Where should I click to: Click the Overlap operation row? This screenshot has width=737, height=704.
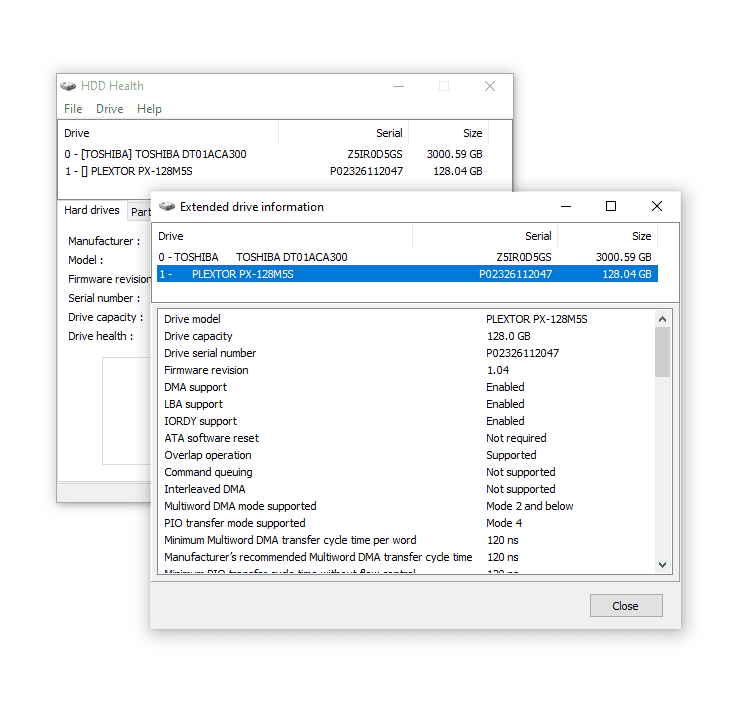[x=407, y=455]
